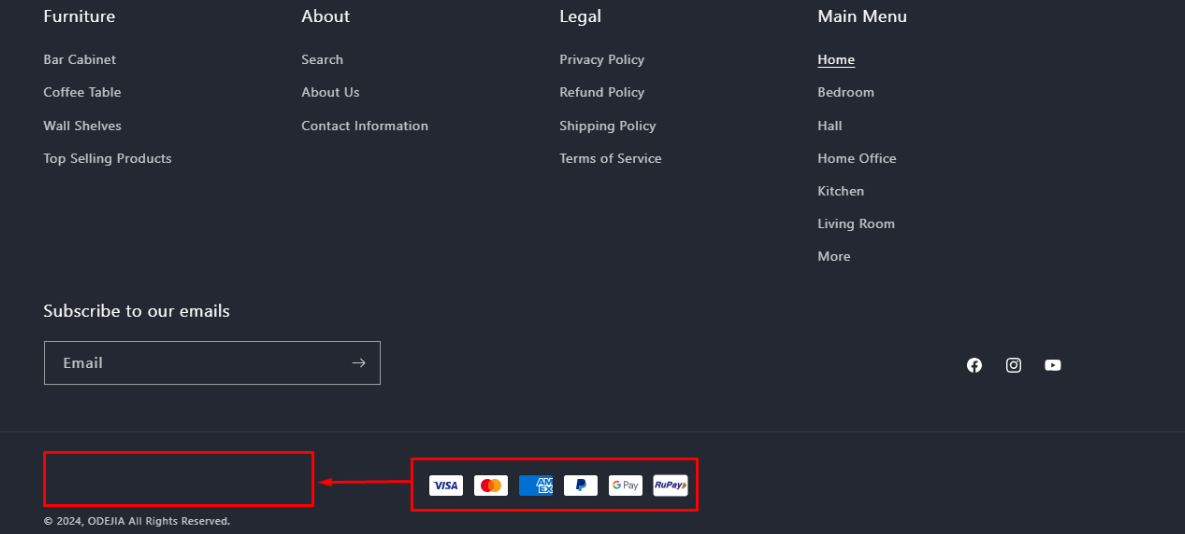This screenshot has height=534, width=1185.
Task: Open the Bar Cabinet link
Action: pos(79,60)
